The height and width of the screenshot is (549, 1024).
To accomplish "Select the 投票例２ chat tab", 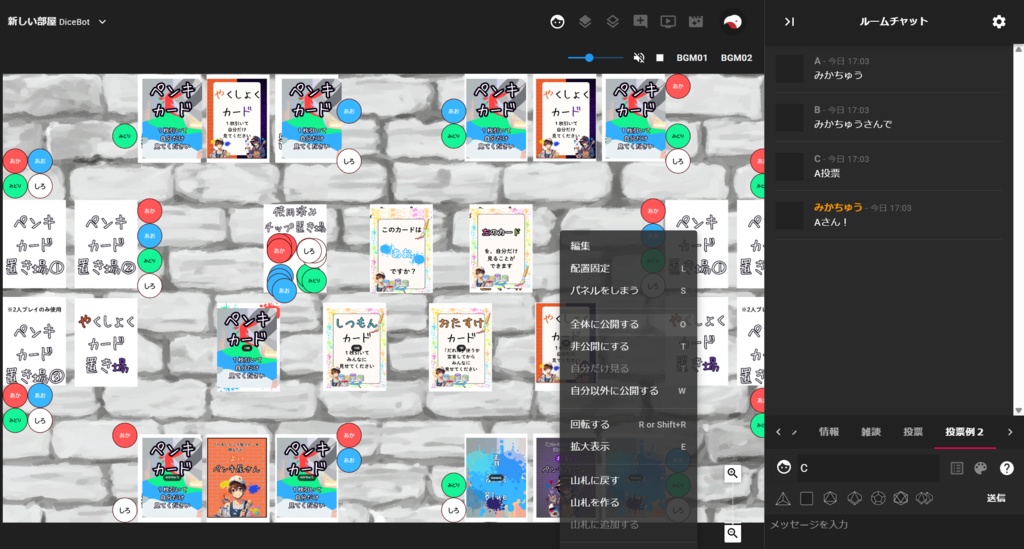I will (x=965, y=432).
